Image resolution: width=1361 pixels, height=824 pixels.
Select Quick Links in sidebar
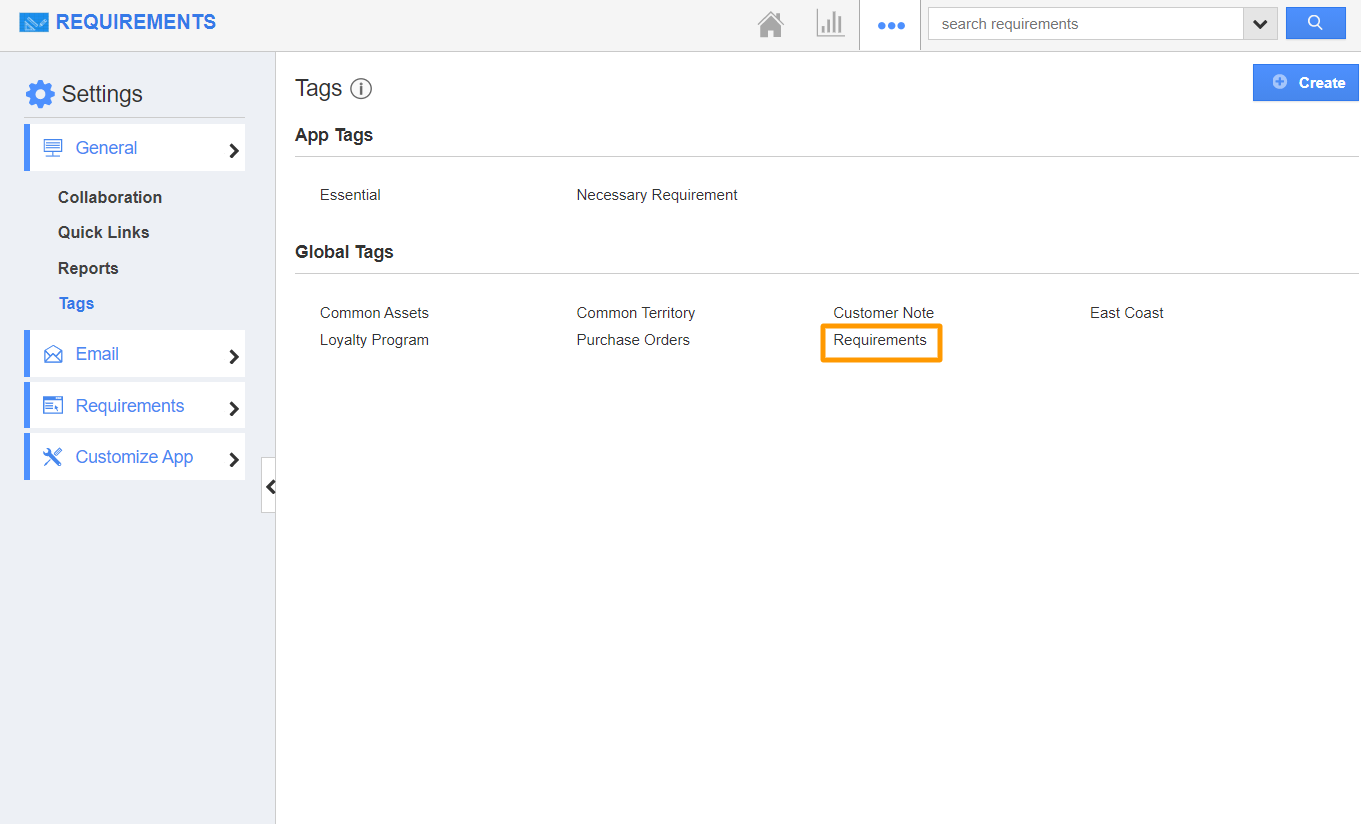[103, 232]
